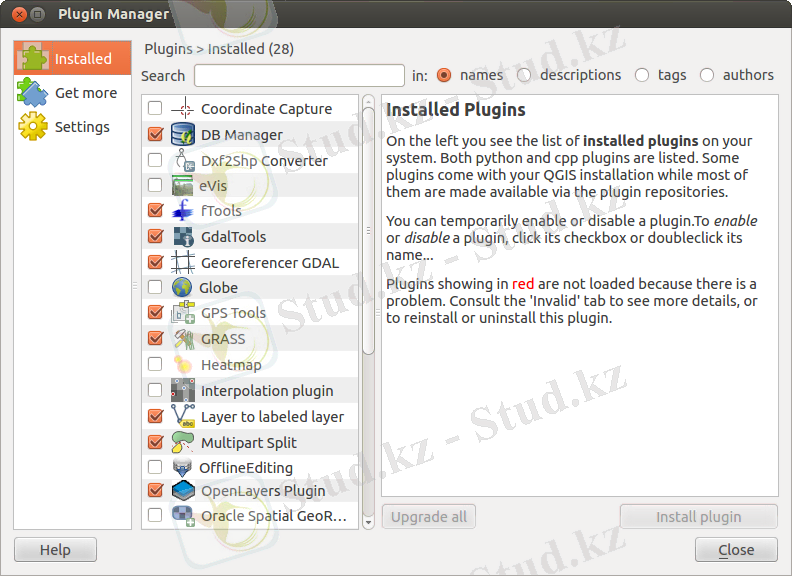
Task: Focus the plugin Search input field
Action: pos(299,75)
